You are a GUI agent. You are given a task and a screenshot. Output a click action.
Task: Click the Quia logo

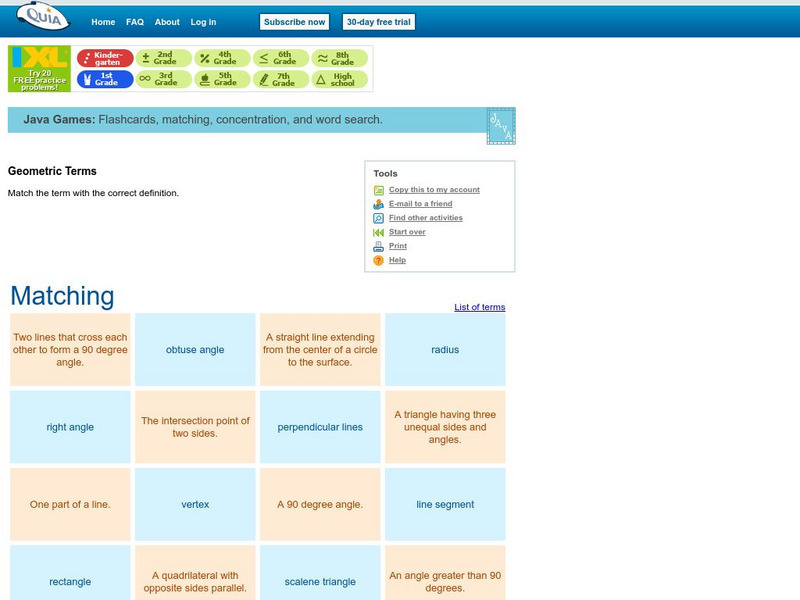(x=43, y=17)
